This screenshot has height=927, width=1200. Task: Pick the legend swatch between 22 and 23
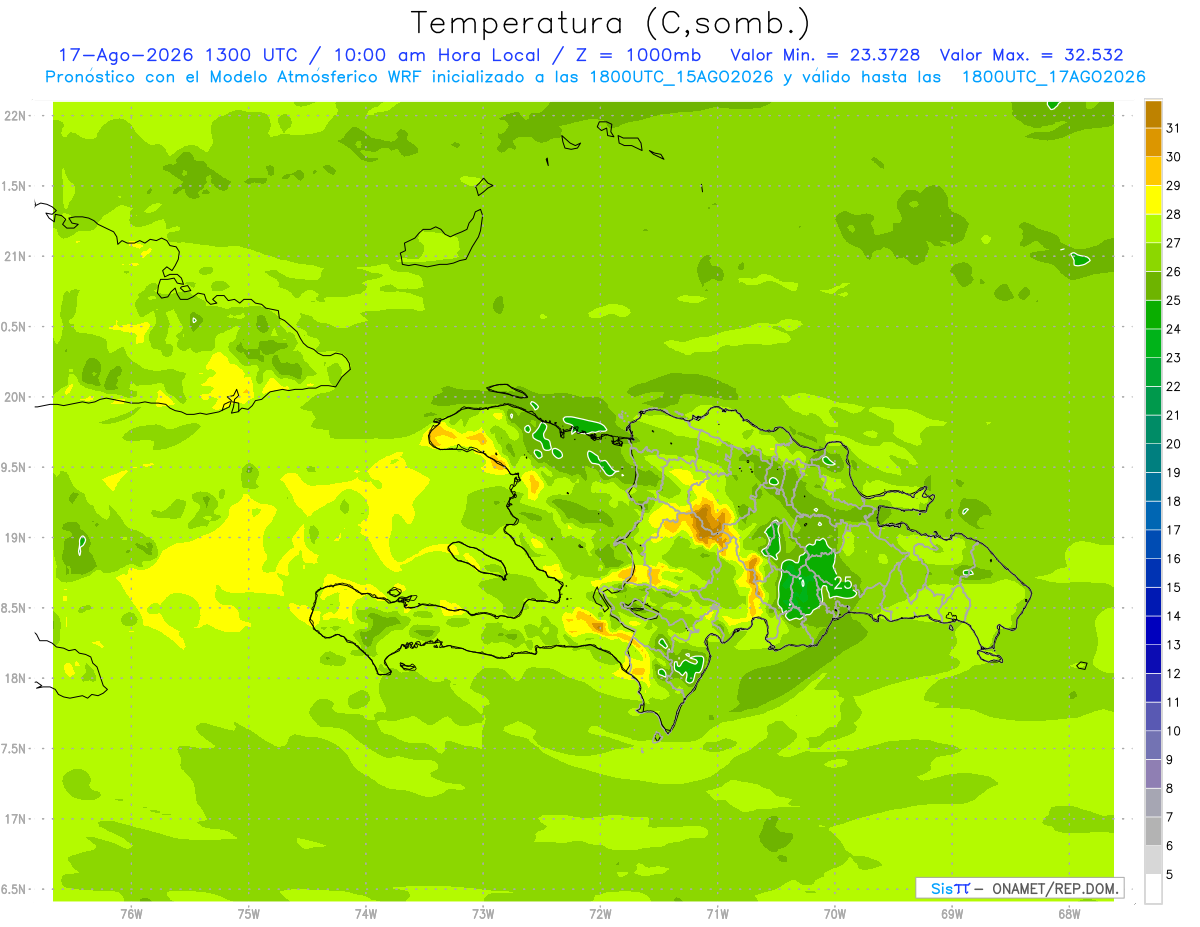pos(1153,372)
